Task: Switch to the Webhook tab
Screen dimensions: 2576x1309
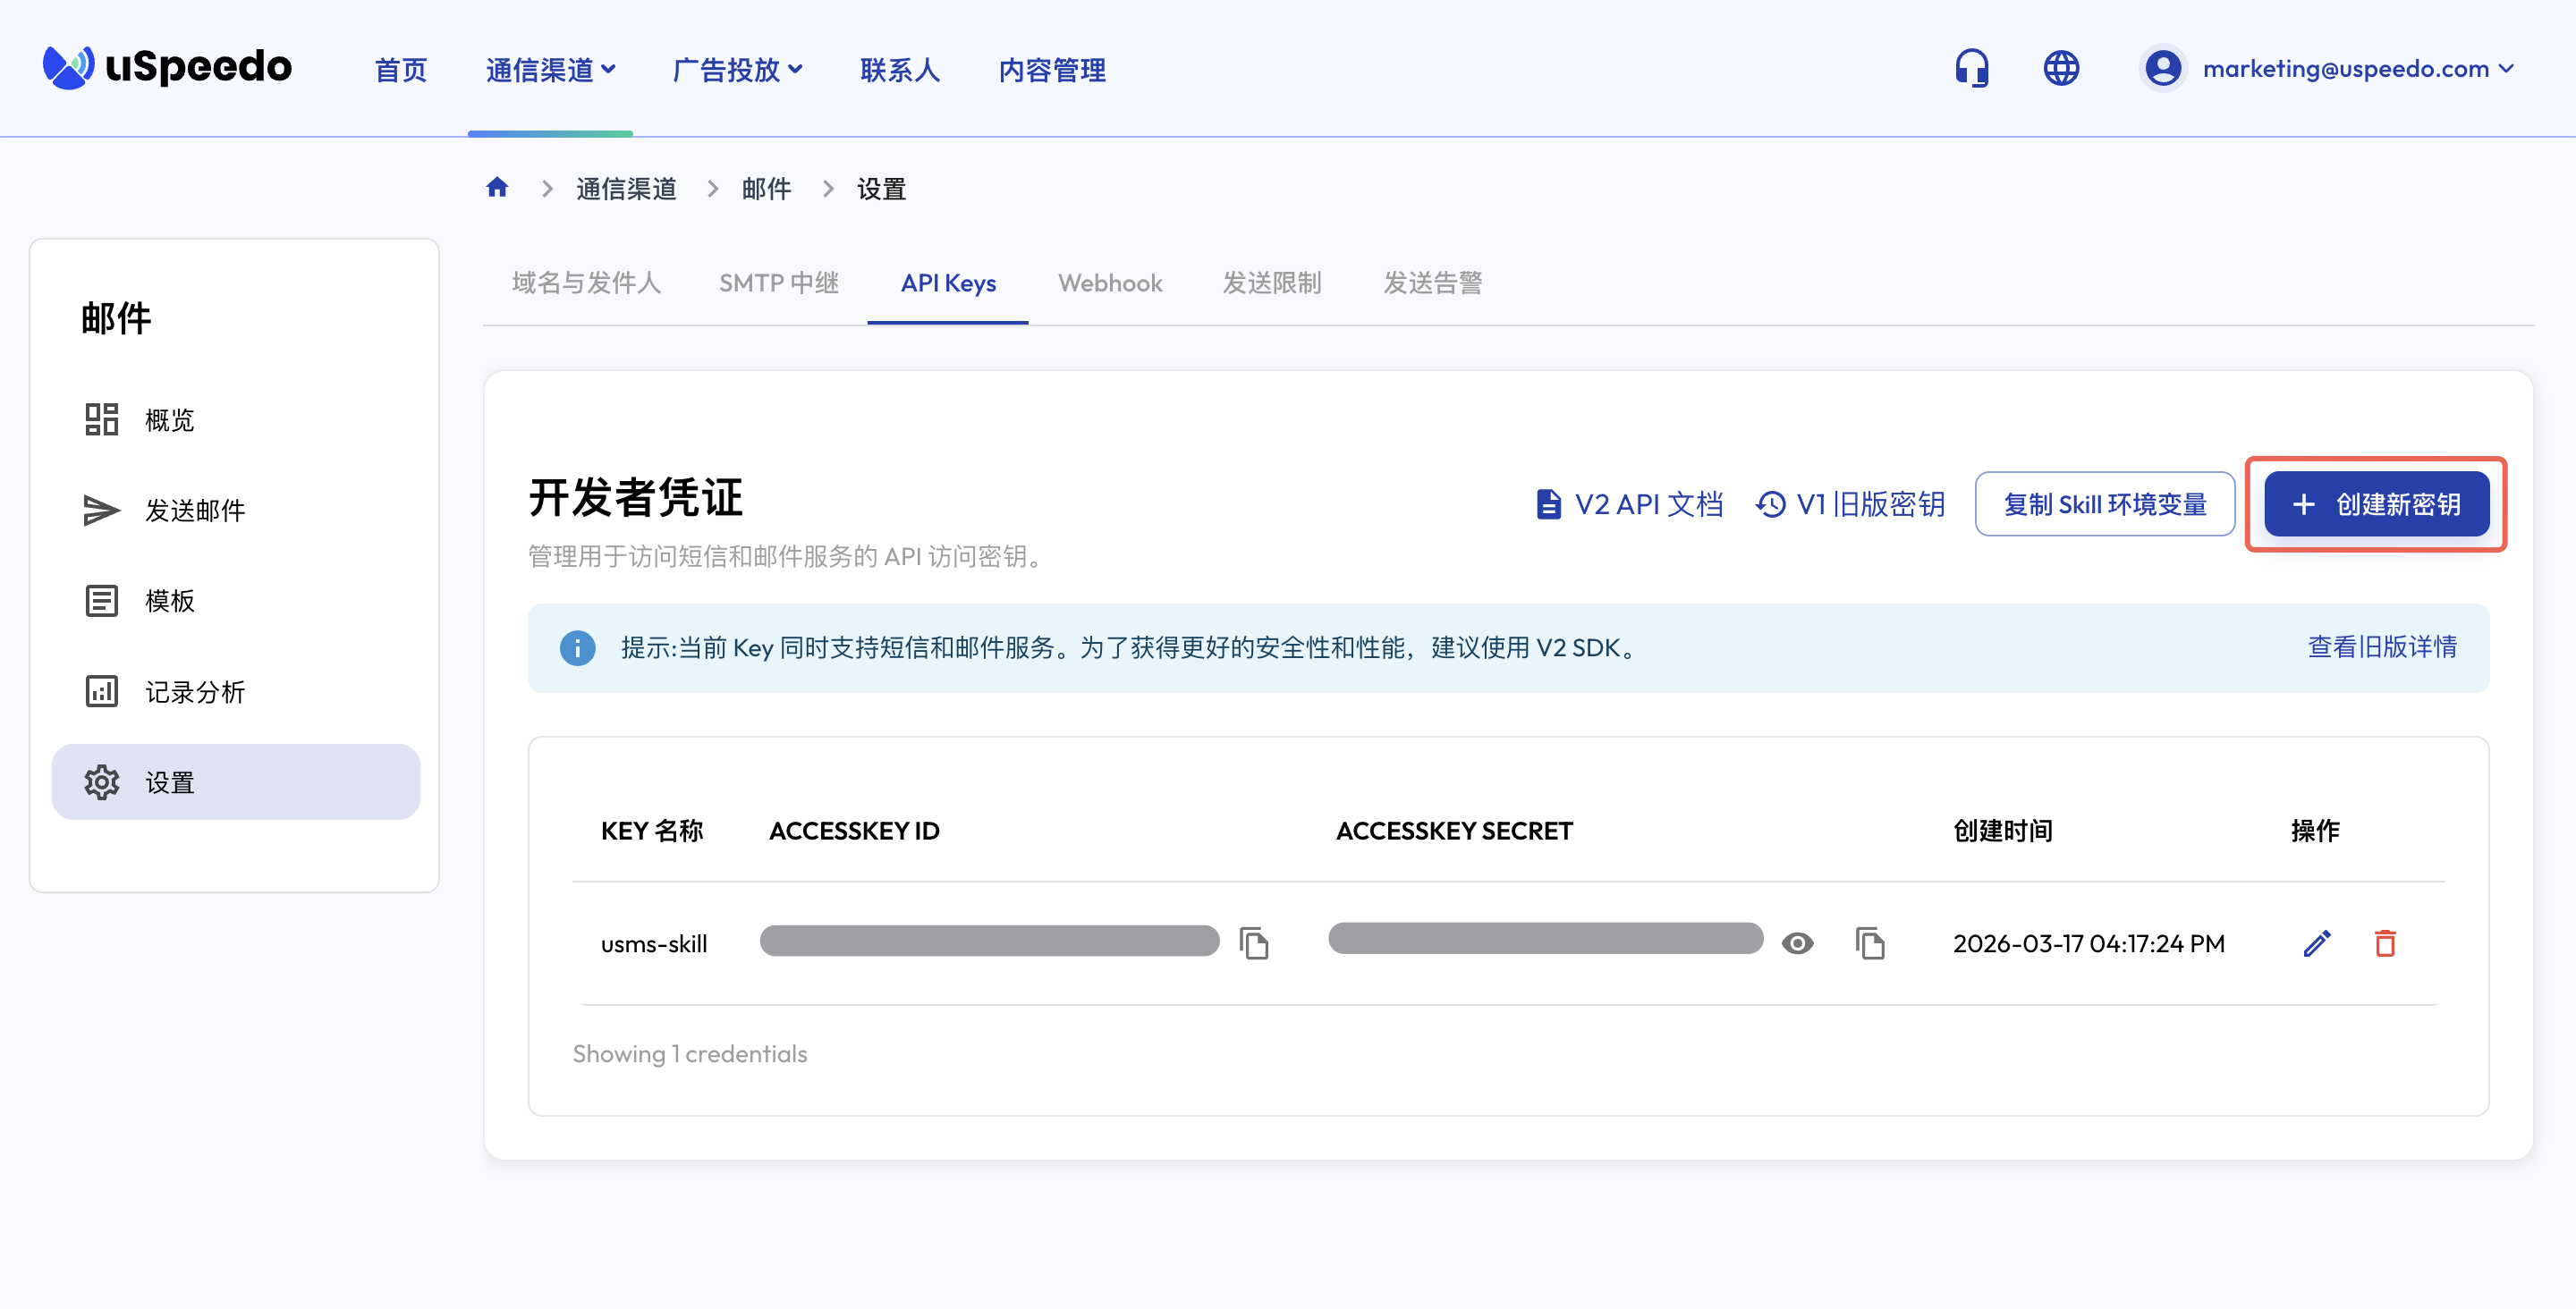Action: tap(1110, 283)
